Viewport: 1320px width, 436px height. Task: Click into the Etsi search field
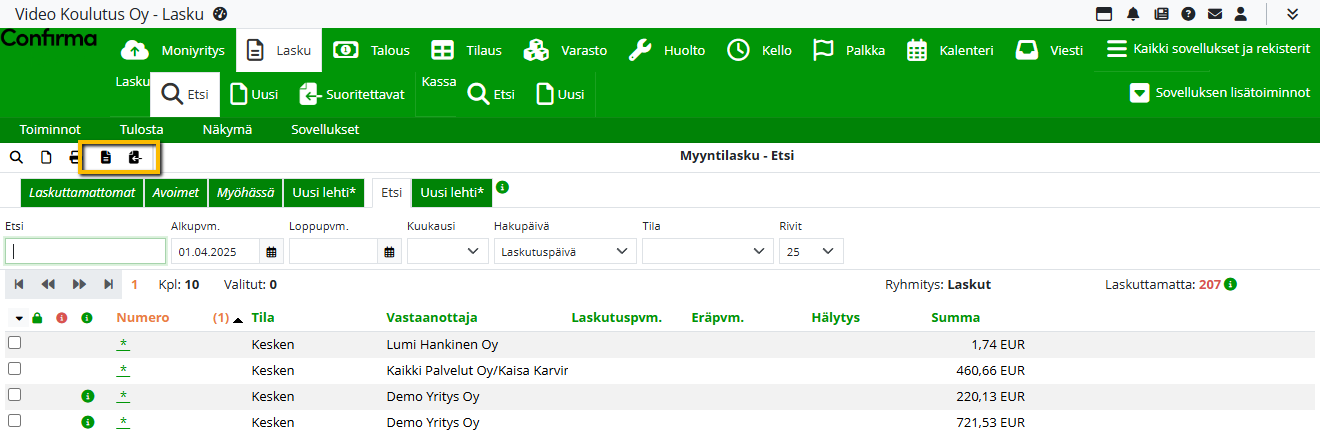[85, 251]
